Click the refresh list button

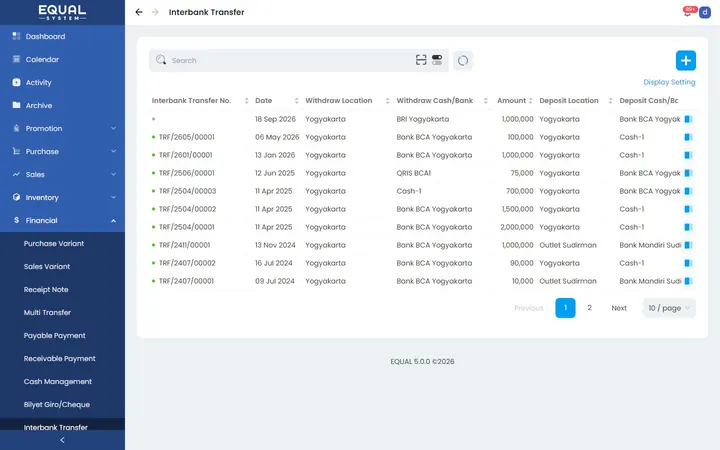coord(463,61)
